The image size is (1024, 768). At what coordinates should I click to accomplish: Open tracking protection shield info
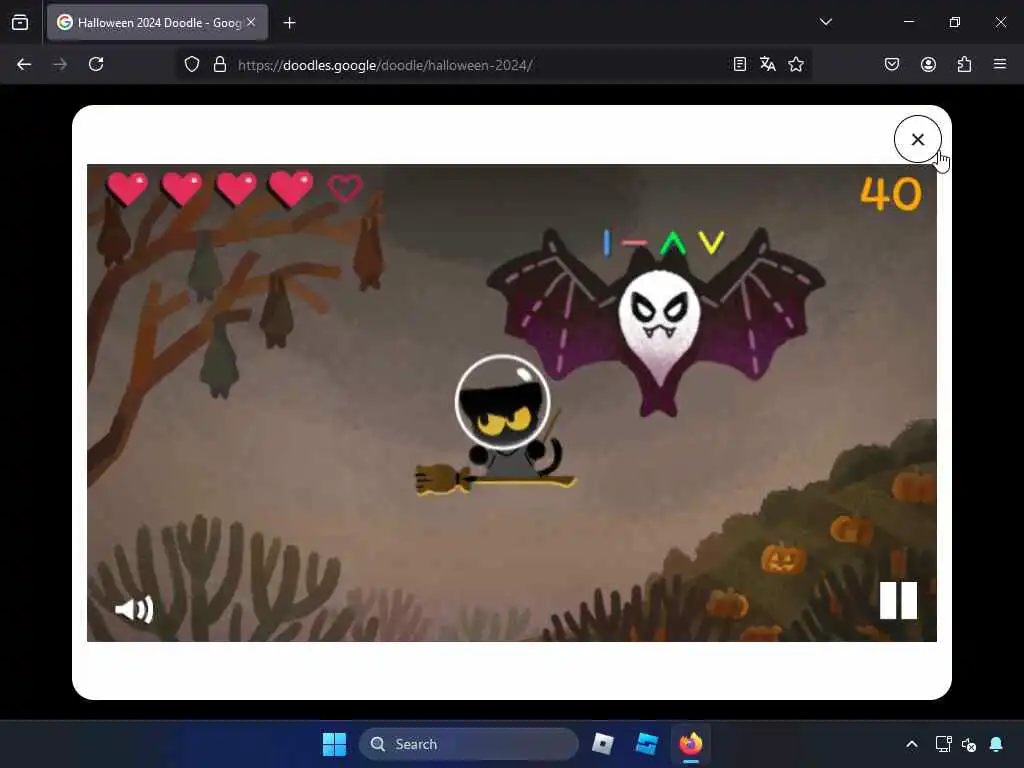point(191,64)
